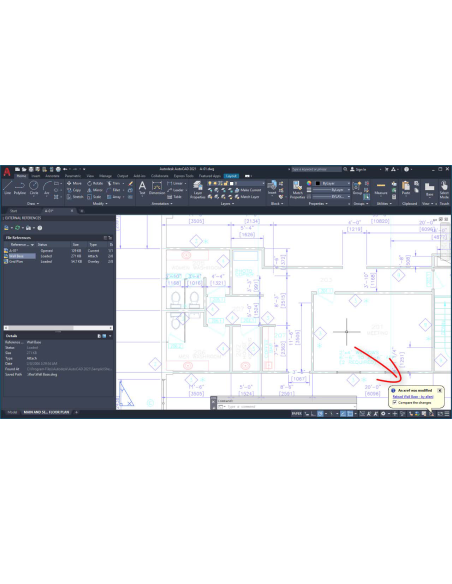452x584 pixels.
Task: Choose the Move modify tool
Action: [x=74, y=183]
